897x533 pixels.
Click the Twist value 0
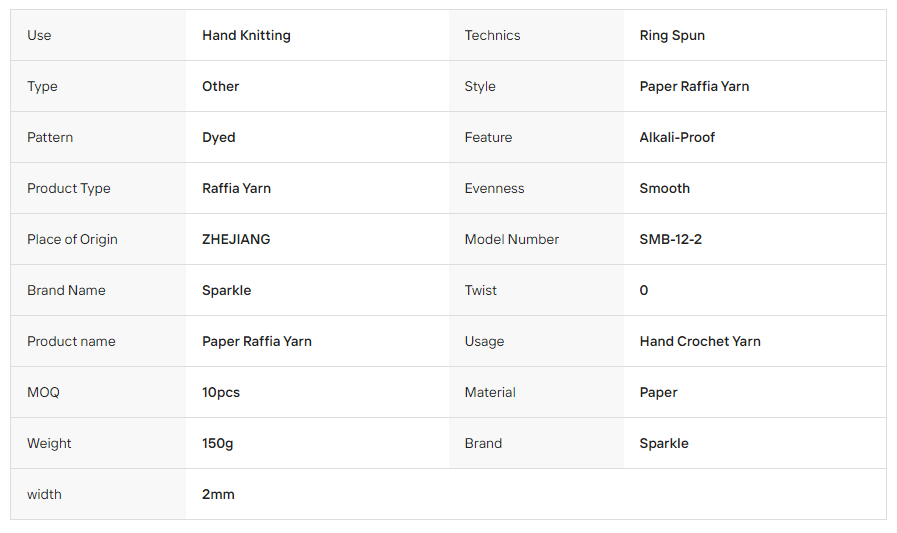pyautogui.click(x=644, y=290)
